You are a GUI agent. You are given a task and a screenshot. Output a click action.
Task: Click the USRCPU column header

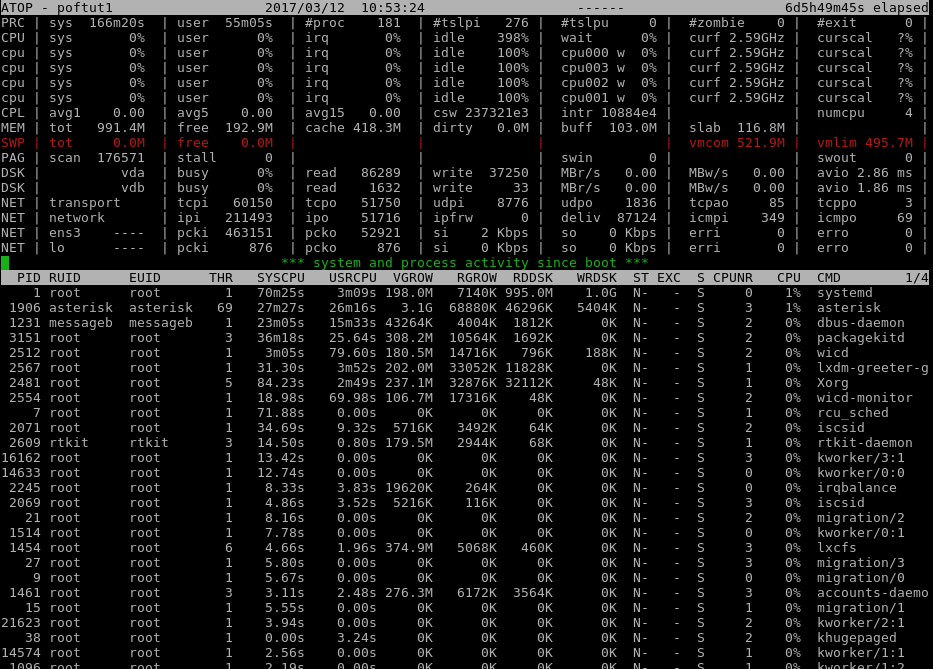(x=353, y=278)
